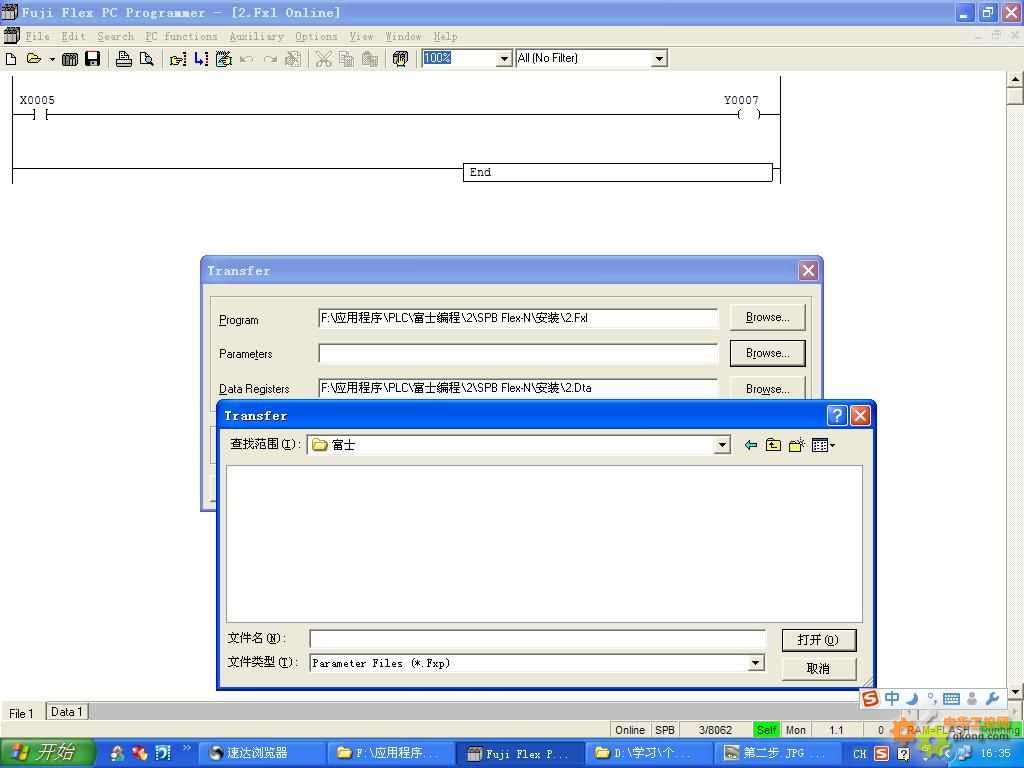The height and width of the screenshot is (768, 1024).
Task: Switch to the Data 1 tab
Action: [x=67, y=712]
